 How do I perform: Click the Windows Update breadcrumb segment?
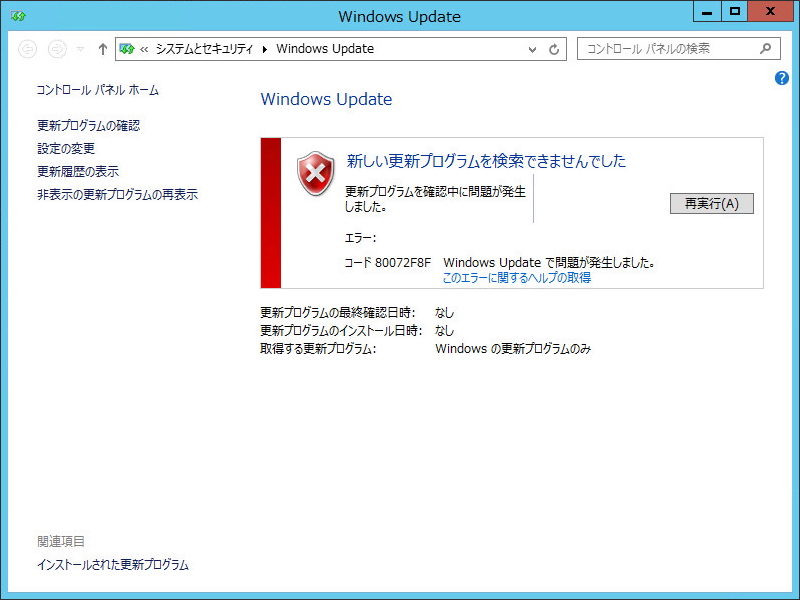(325, 49)
